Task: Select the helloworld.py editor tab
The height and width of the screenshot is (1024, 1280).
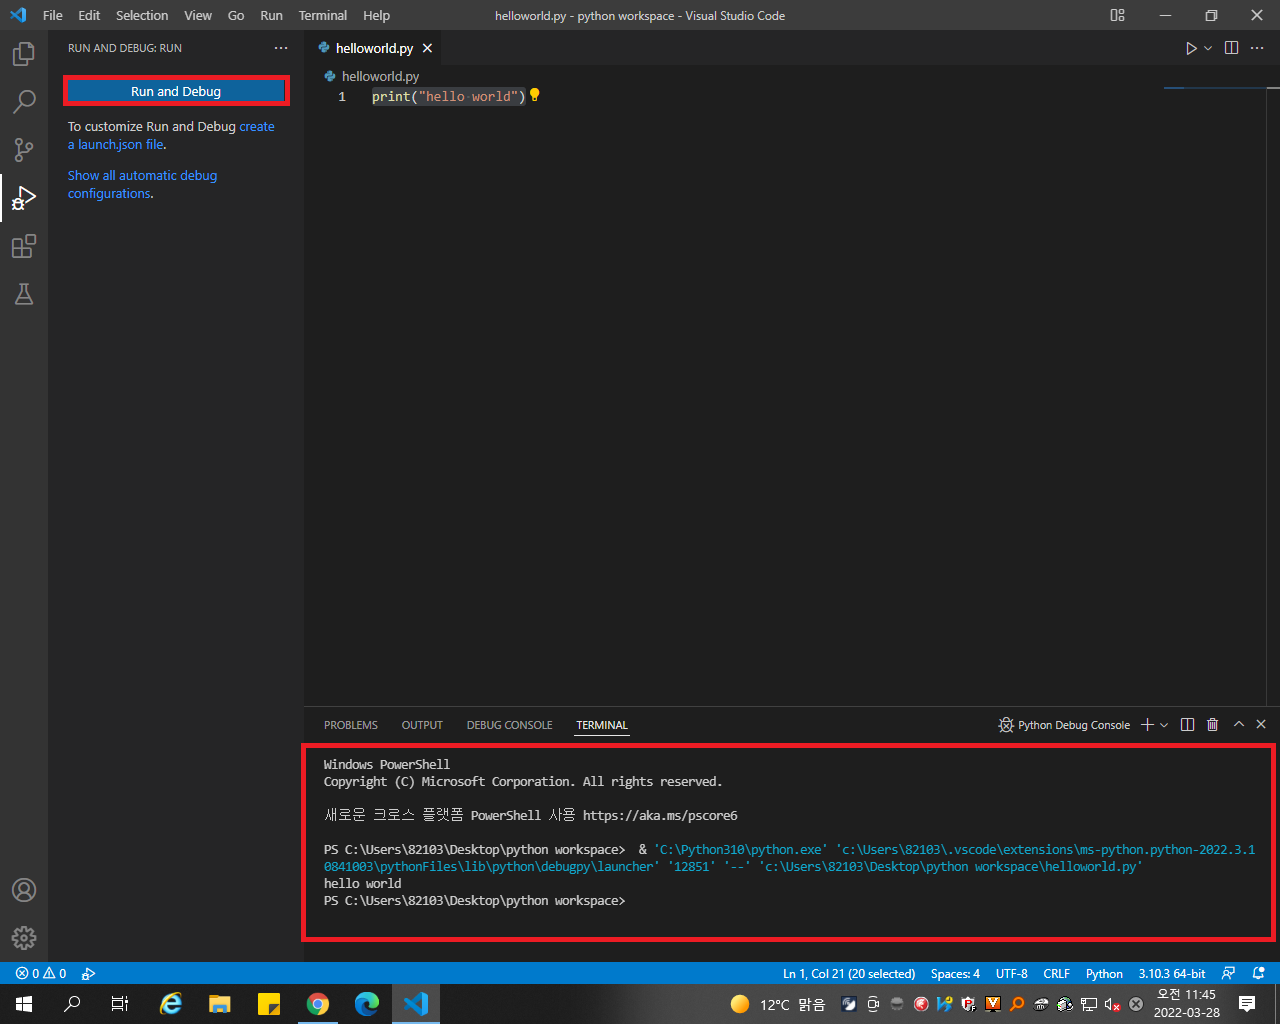Action: click(374, 48)
